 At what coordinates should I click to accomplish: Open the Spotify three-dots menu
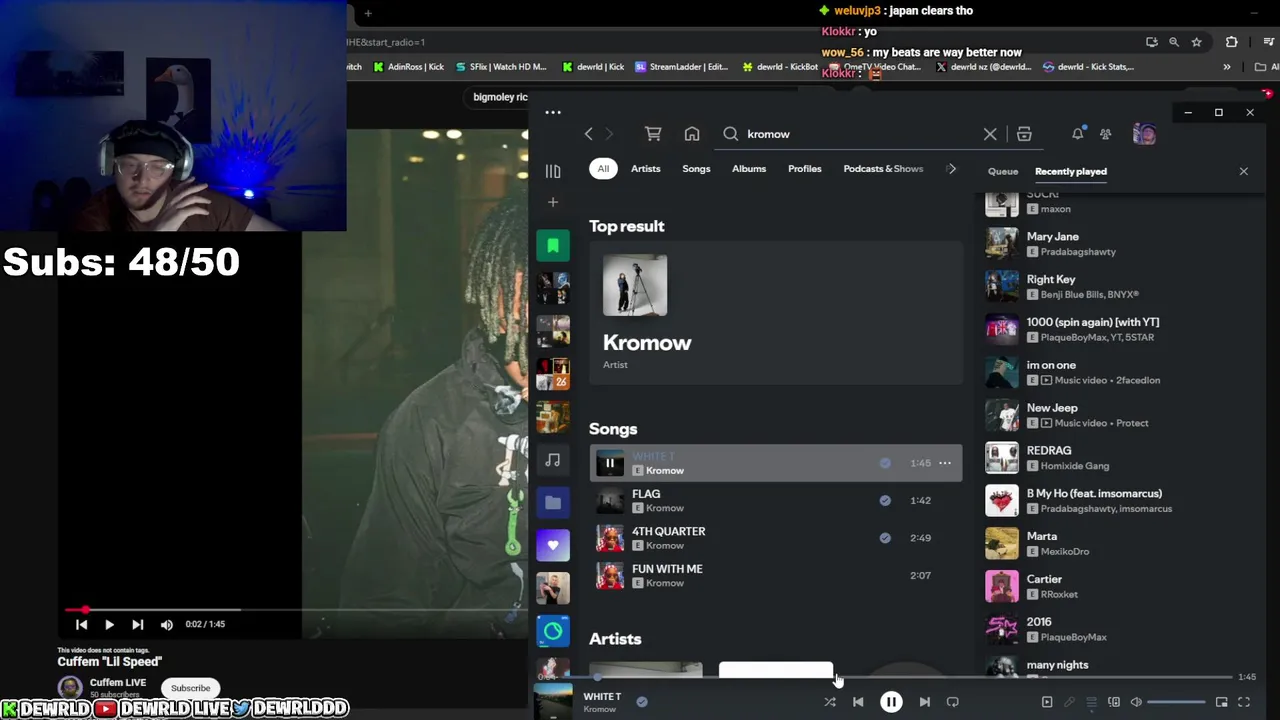click(553, 112)
